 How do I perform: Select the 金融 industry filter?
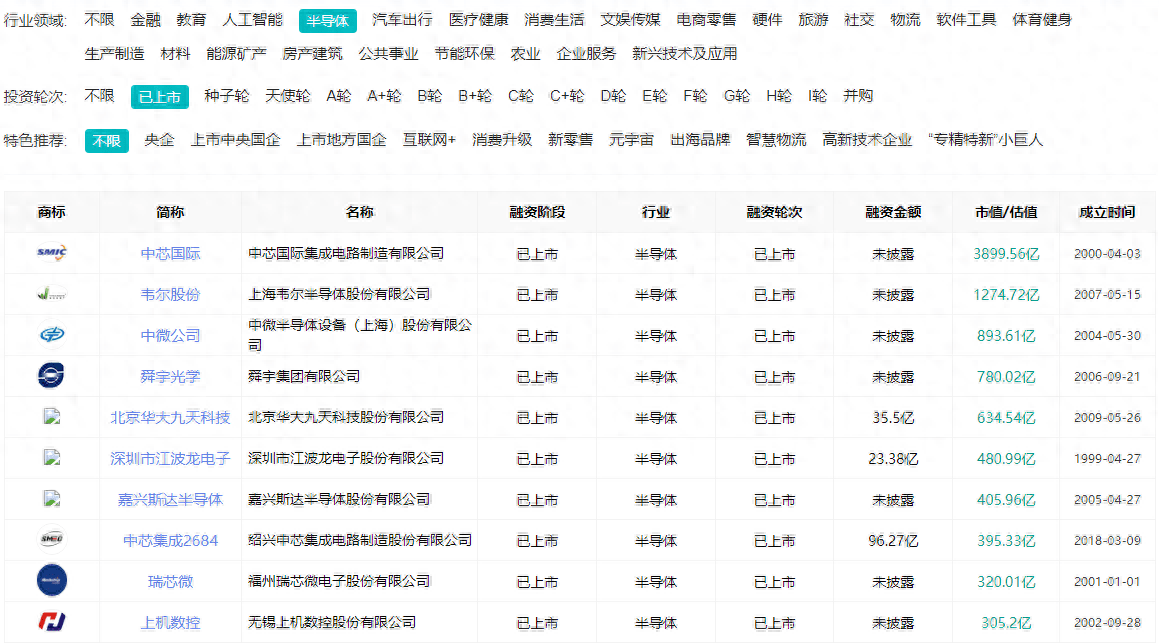pos(146,20)
